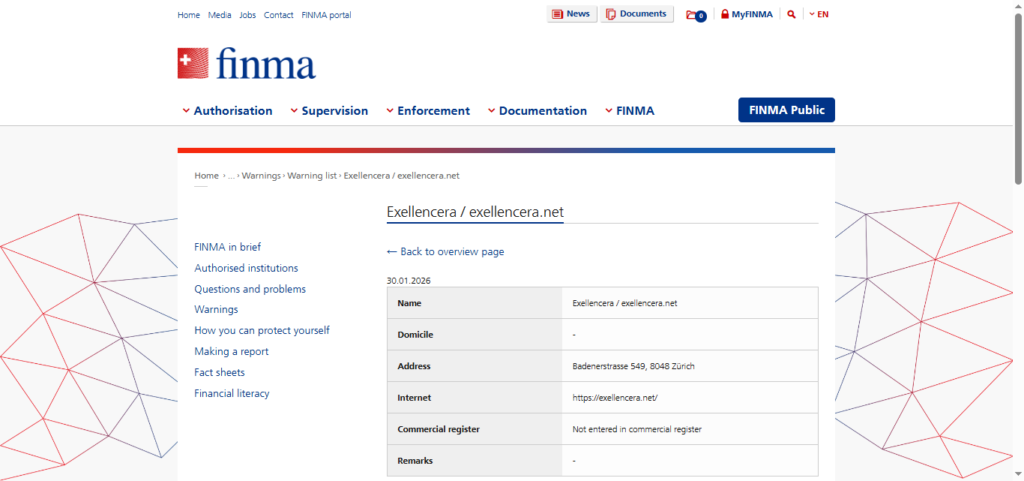This screenshot has width=1024, height=481.
Task: Open the Jobs link in top bar
Action: (247, 15)
